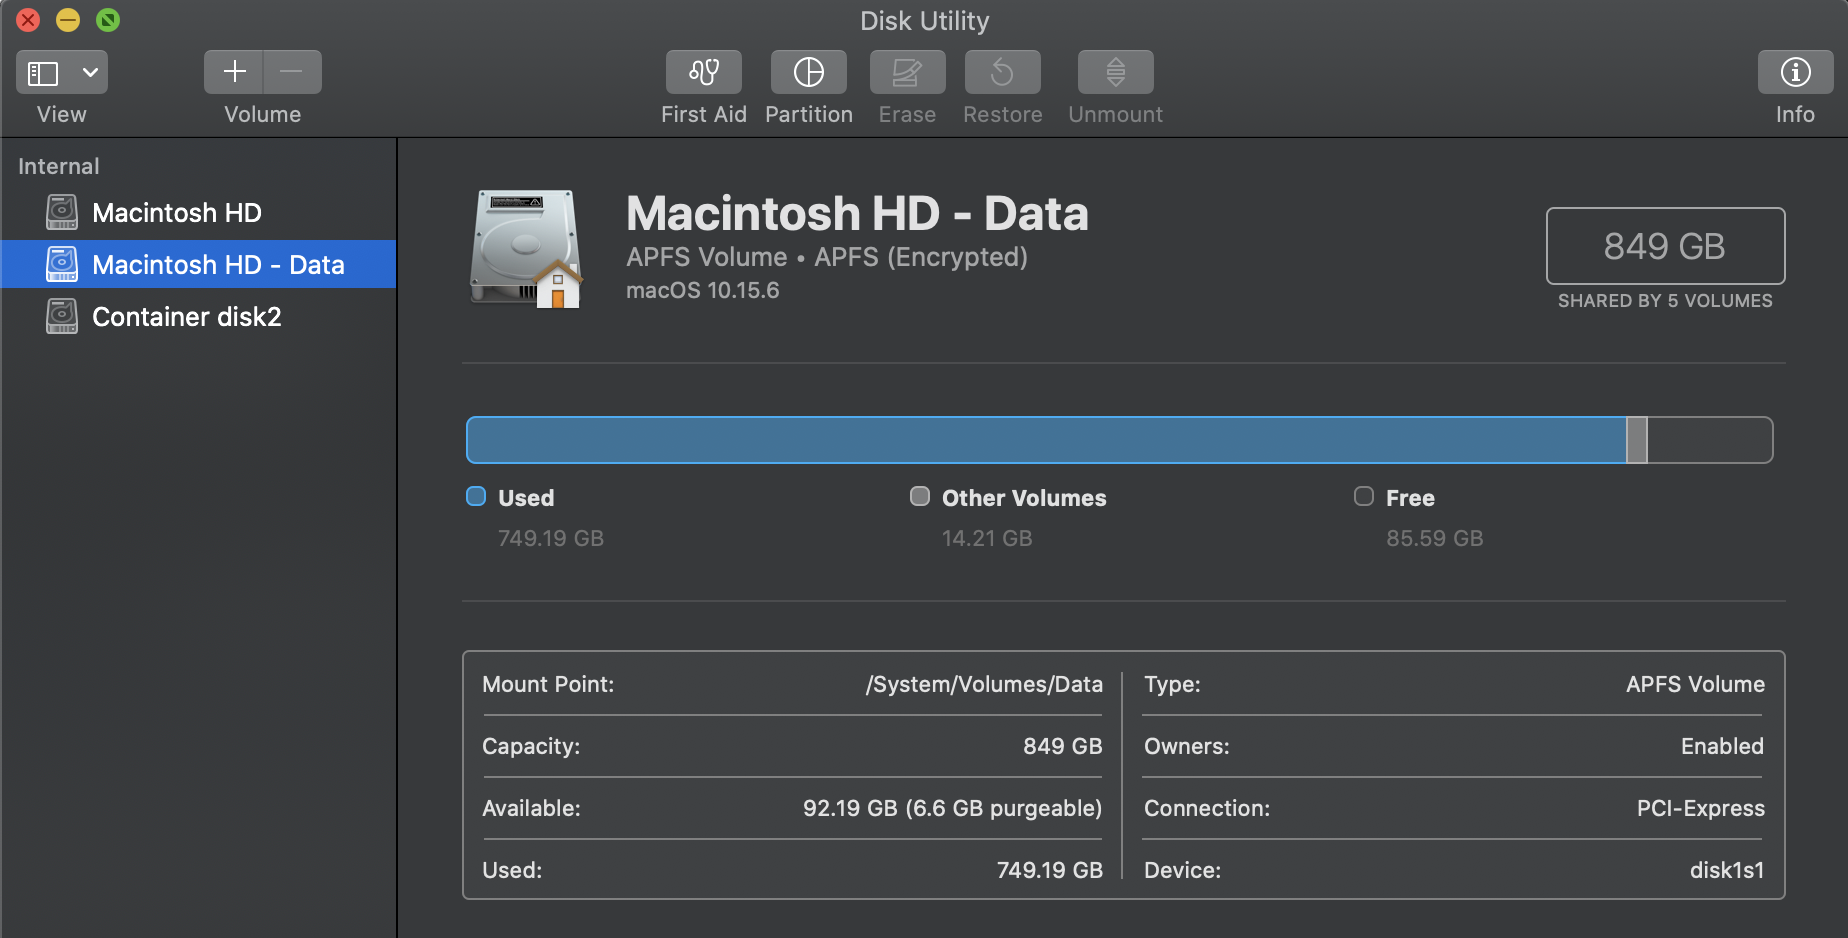Click the Internal sidebar section header
This screenshot has width=1848, height=938.
pos(59,166)
